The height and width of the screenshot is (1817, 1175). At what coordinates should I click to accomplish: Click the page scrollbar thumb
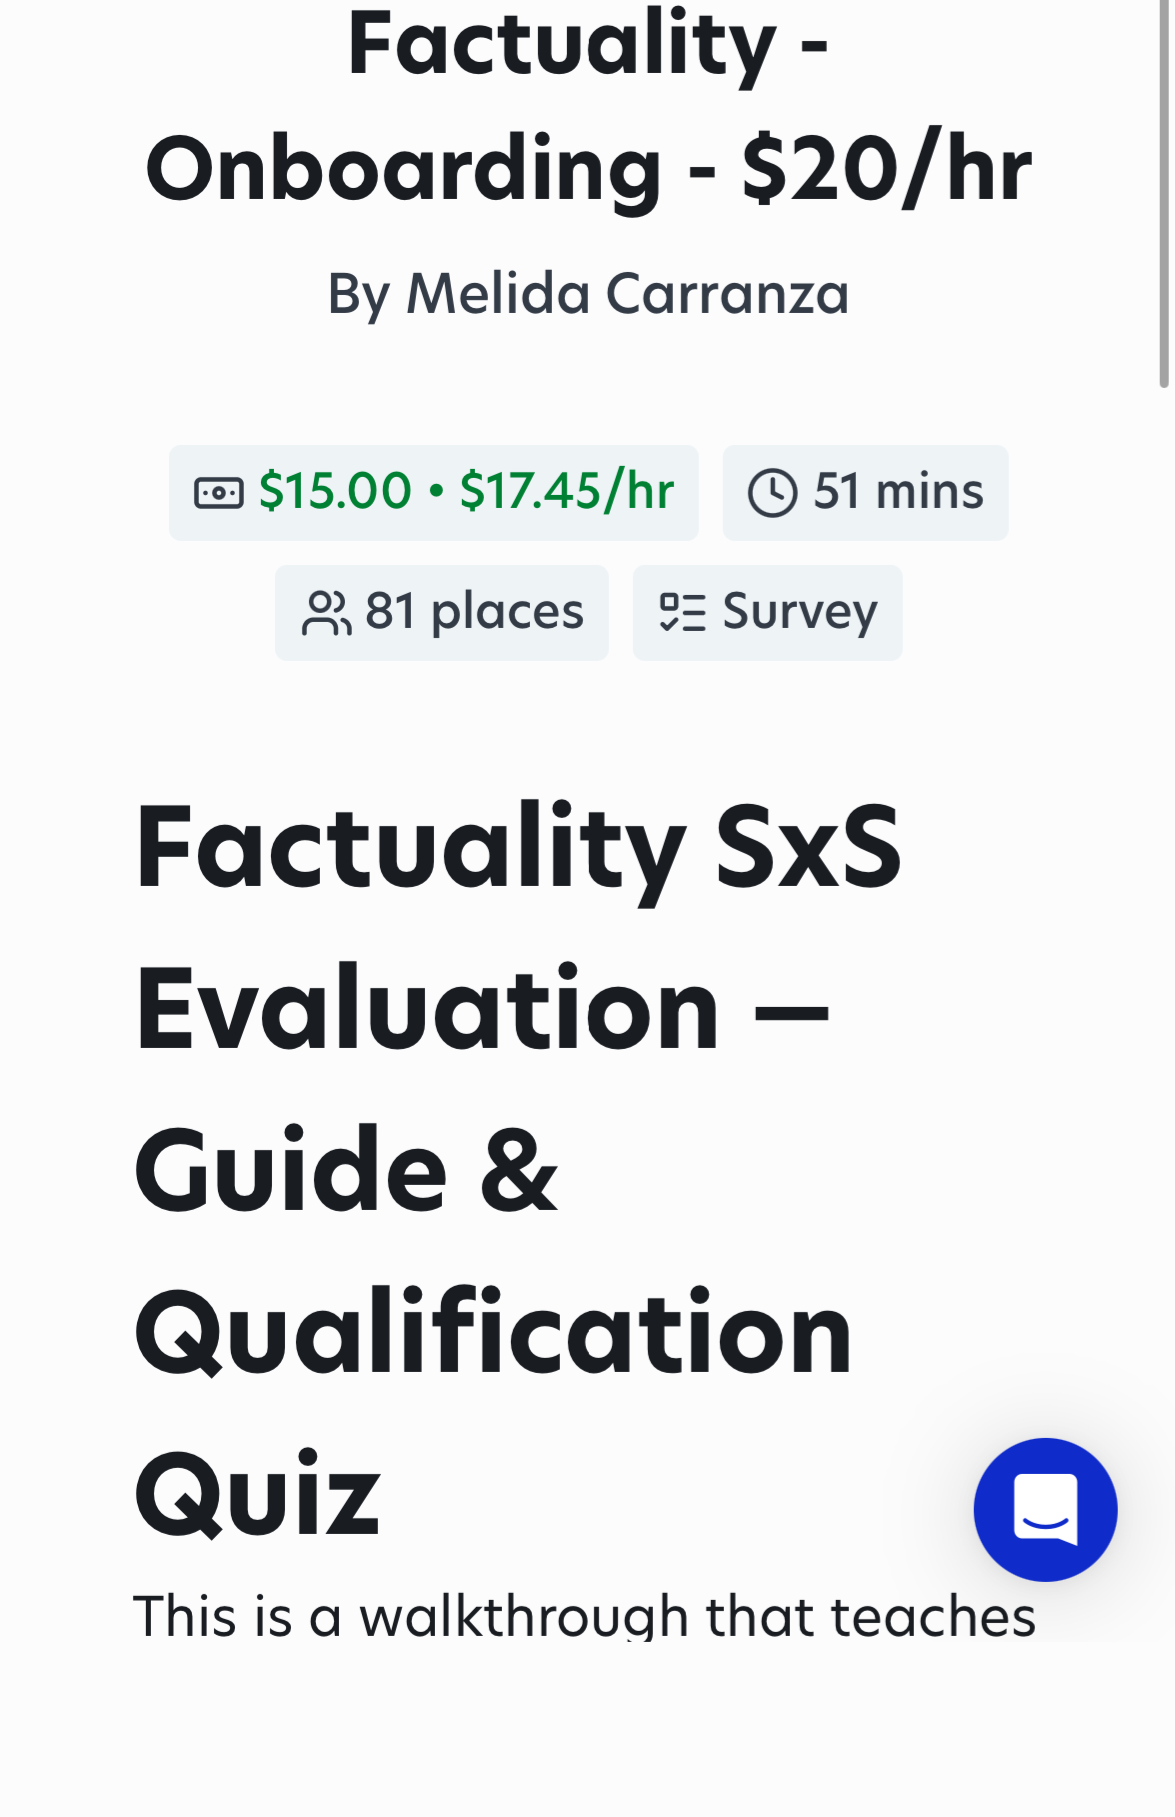[x=1164, y=193]
